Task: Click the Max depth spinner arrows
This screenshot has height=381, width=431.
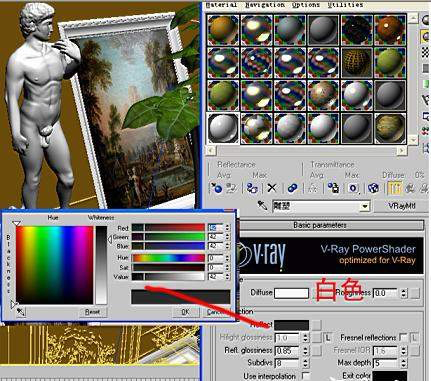Action: tap(404, 363)
